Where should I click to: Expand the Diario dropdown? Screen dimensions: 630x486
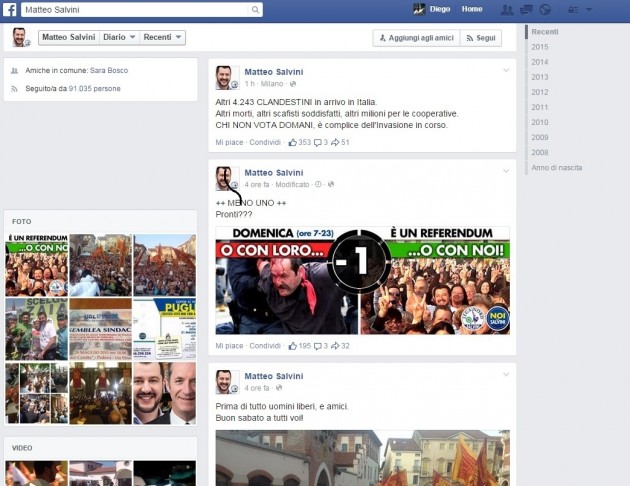pos(119,38)
